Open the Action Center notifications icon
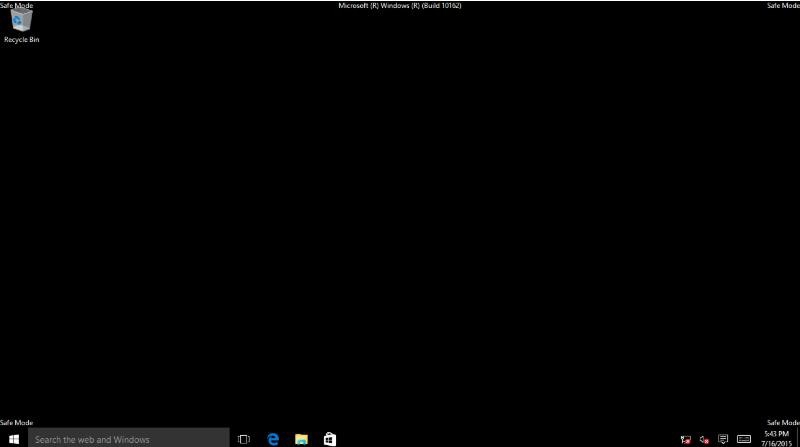Image resolution: width=800 pixels, height=447 pixels. click(x=723, y=439)
